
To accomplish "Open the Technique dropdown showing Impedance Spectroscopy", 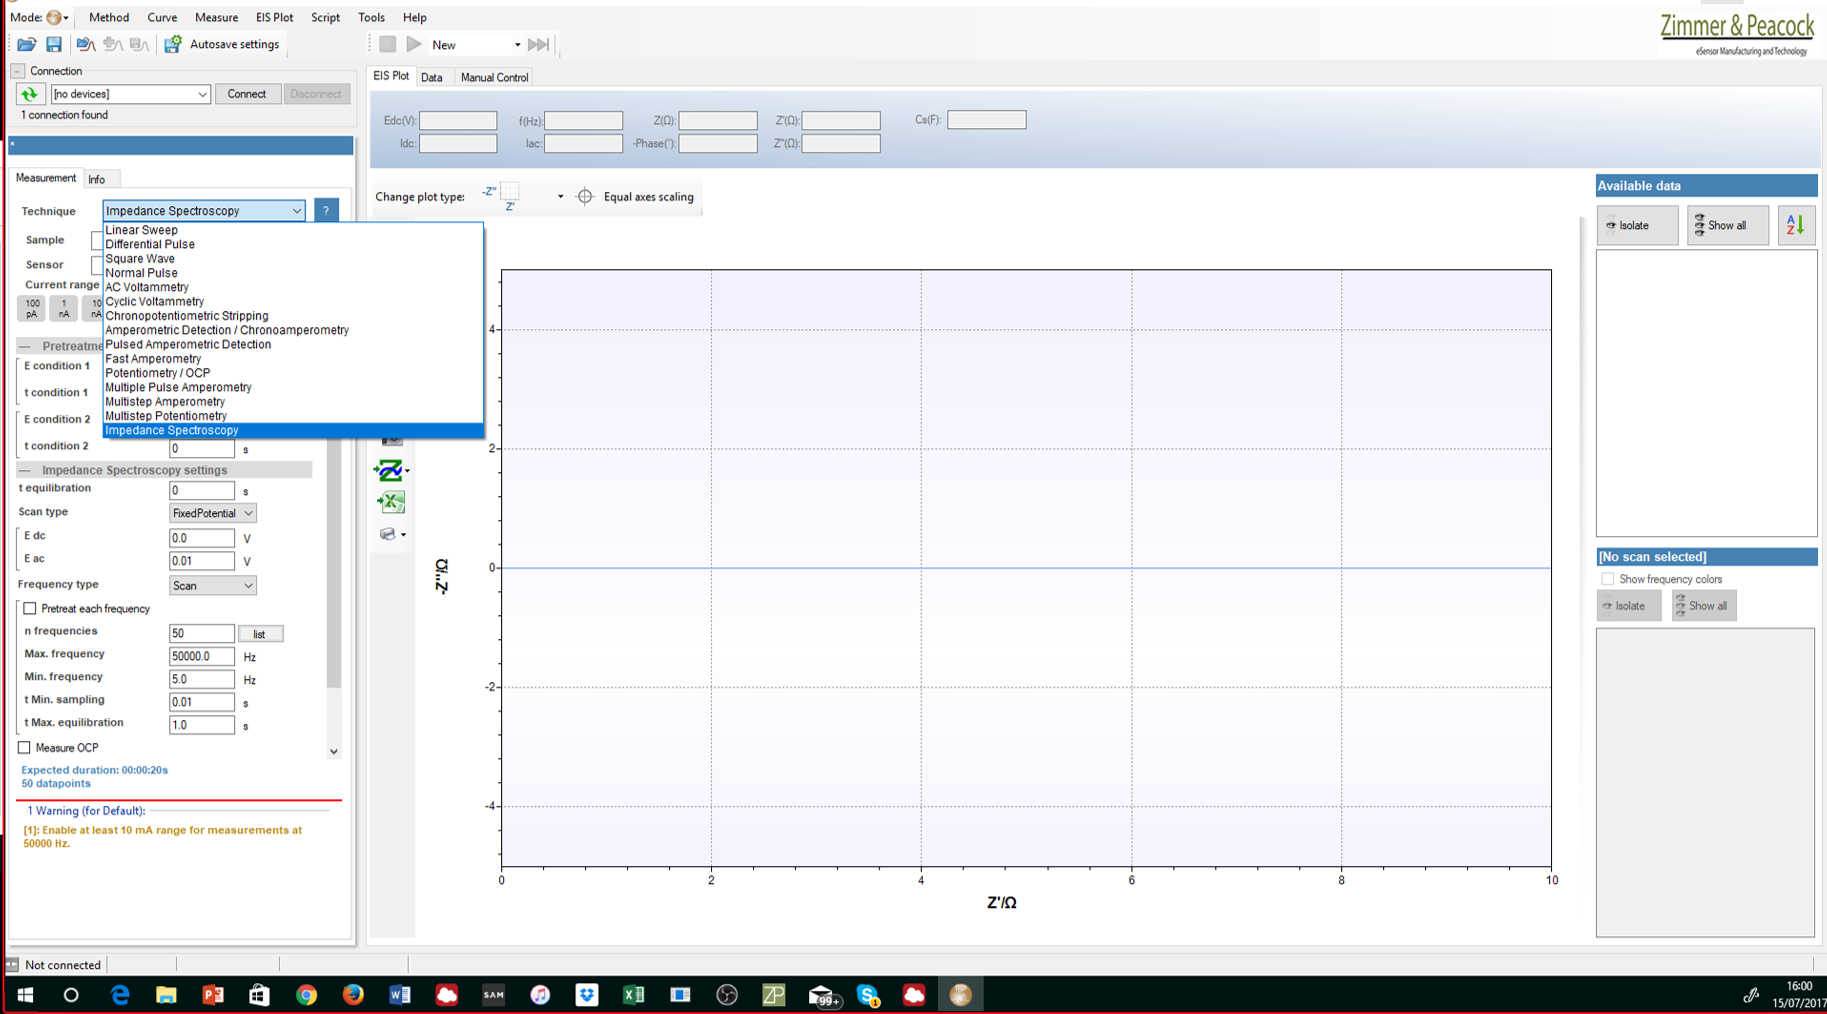I will pyautogui.click(x=204, y=211).
